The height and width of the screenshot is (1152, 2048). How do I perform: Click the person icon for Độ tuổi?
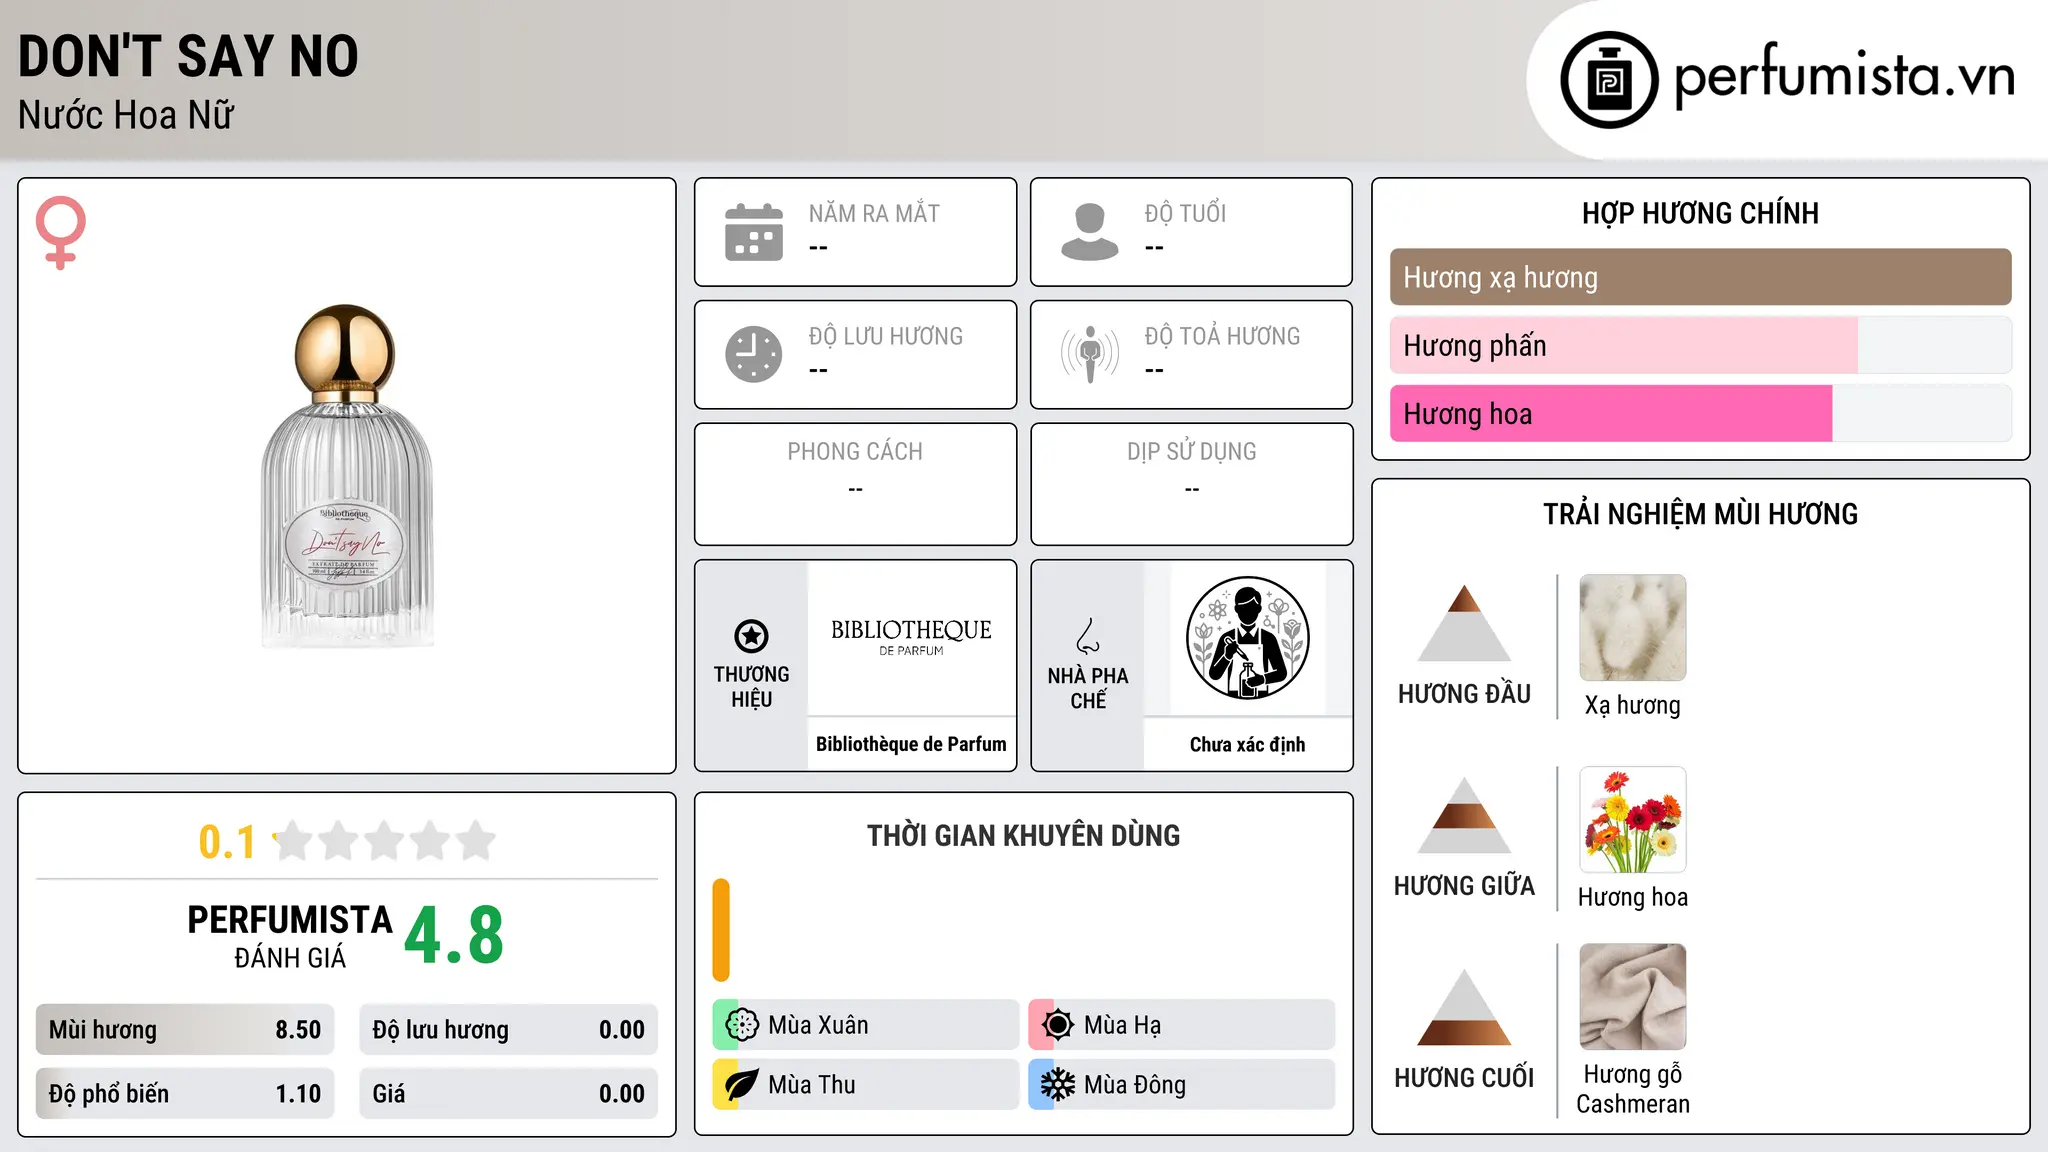tap(1090, 232)
